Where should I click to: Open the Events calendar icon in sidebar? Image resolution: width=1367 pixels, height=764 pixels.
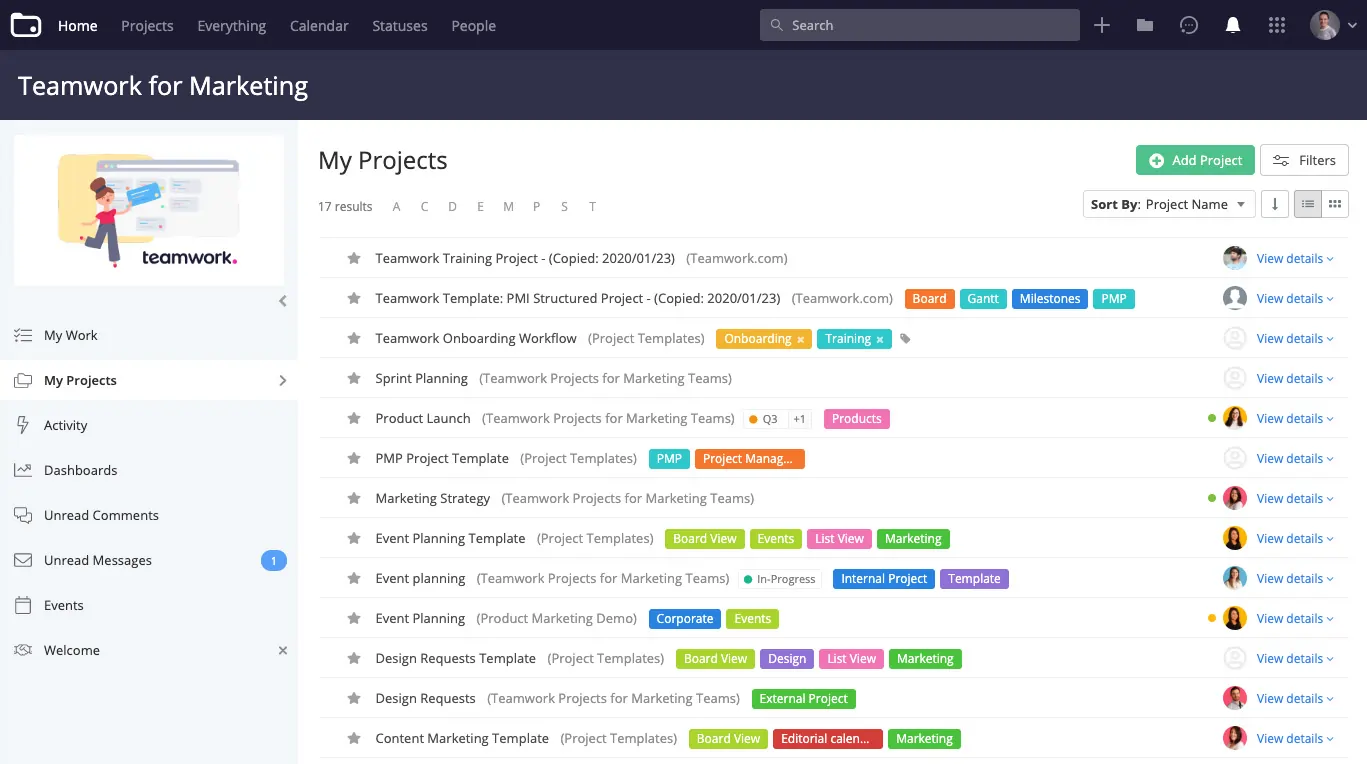coord(23,605)
